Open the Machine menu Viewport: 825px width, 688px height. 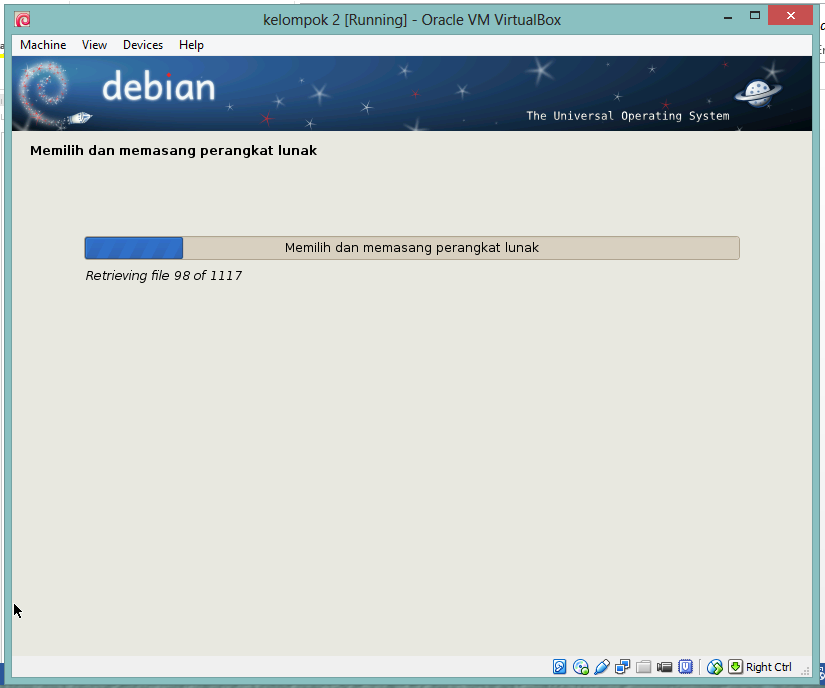click(x=43, y=45)
